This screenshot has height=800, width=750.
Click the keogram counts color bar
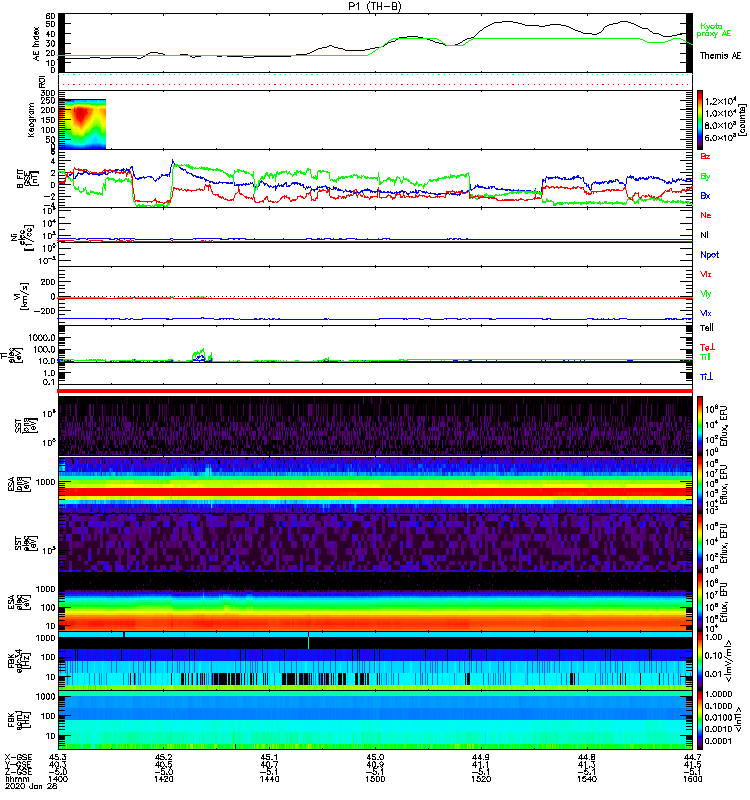click(702, 119)
